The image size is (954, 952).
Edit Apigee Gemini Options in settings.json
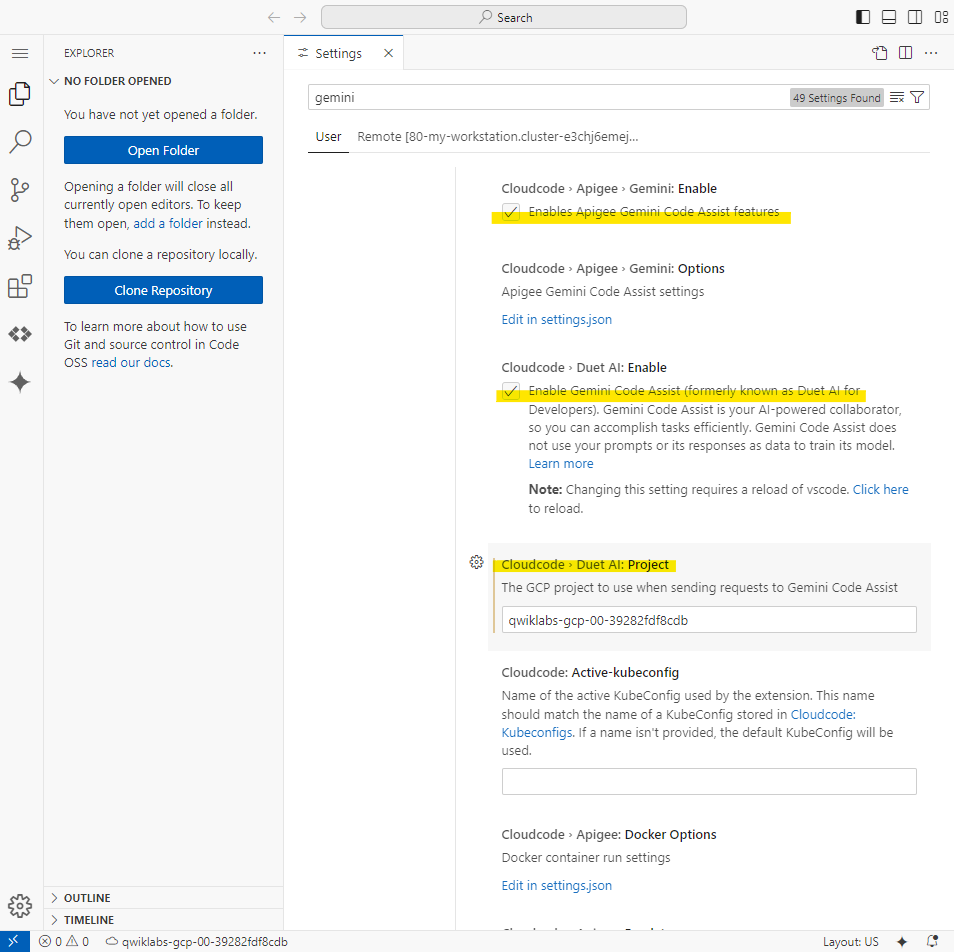tap(557, 320)
